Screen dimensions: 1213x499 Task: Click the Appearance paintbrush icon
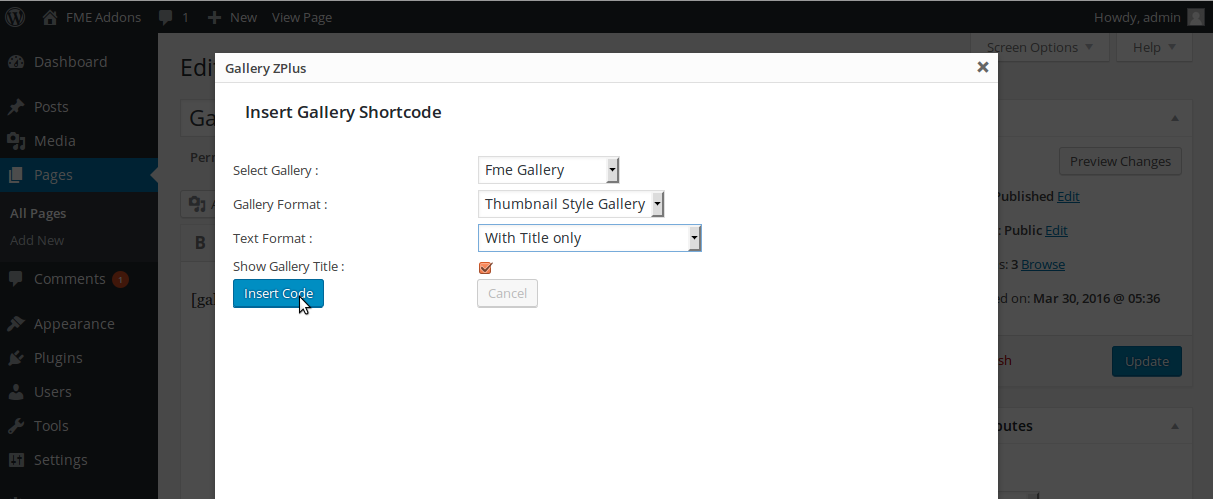pos(16,324)
